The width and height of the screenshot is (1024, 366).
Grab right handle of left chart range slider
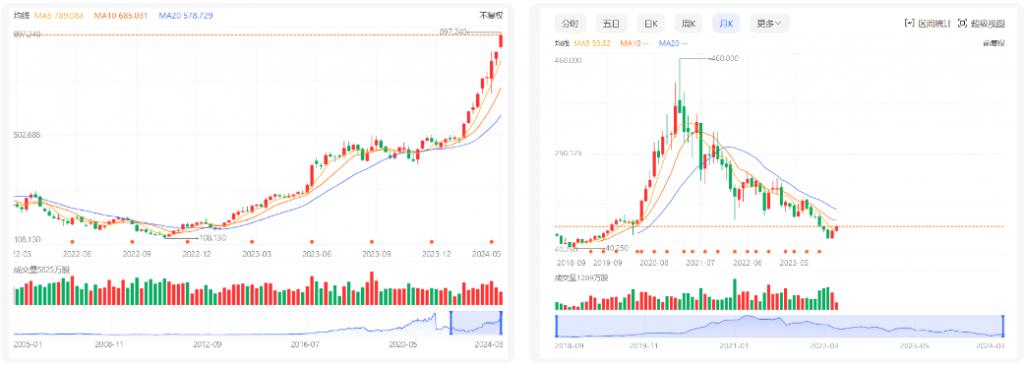tap(501, 323)
